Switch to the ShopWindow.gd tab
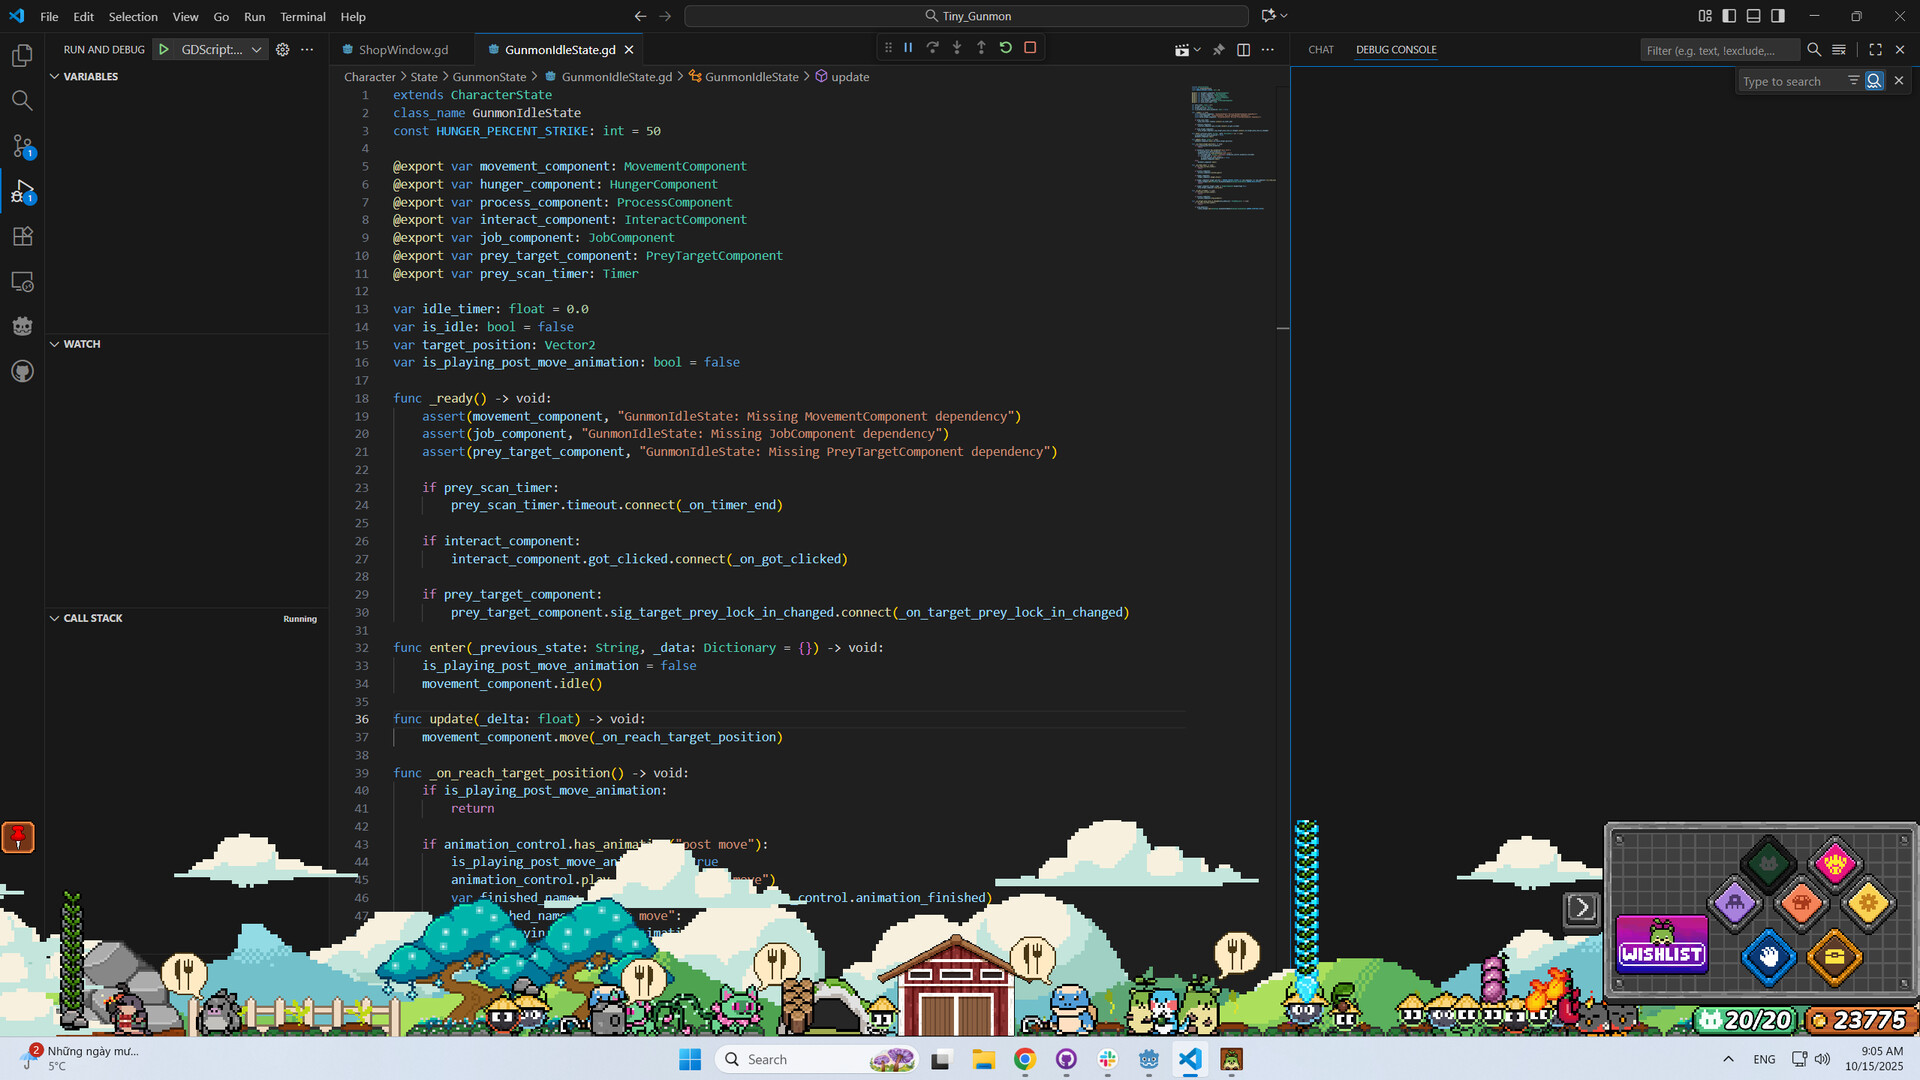This screenshot has width=1920, height=1080. 402,50
